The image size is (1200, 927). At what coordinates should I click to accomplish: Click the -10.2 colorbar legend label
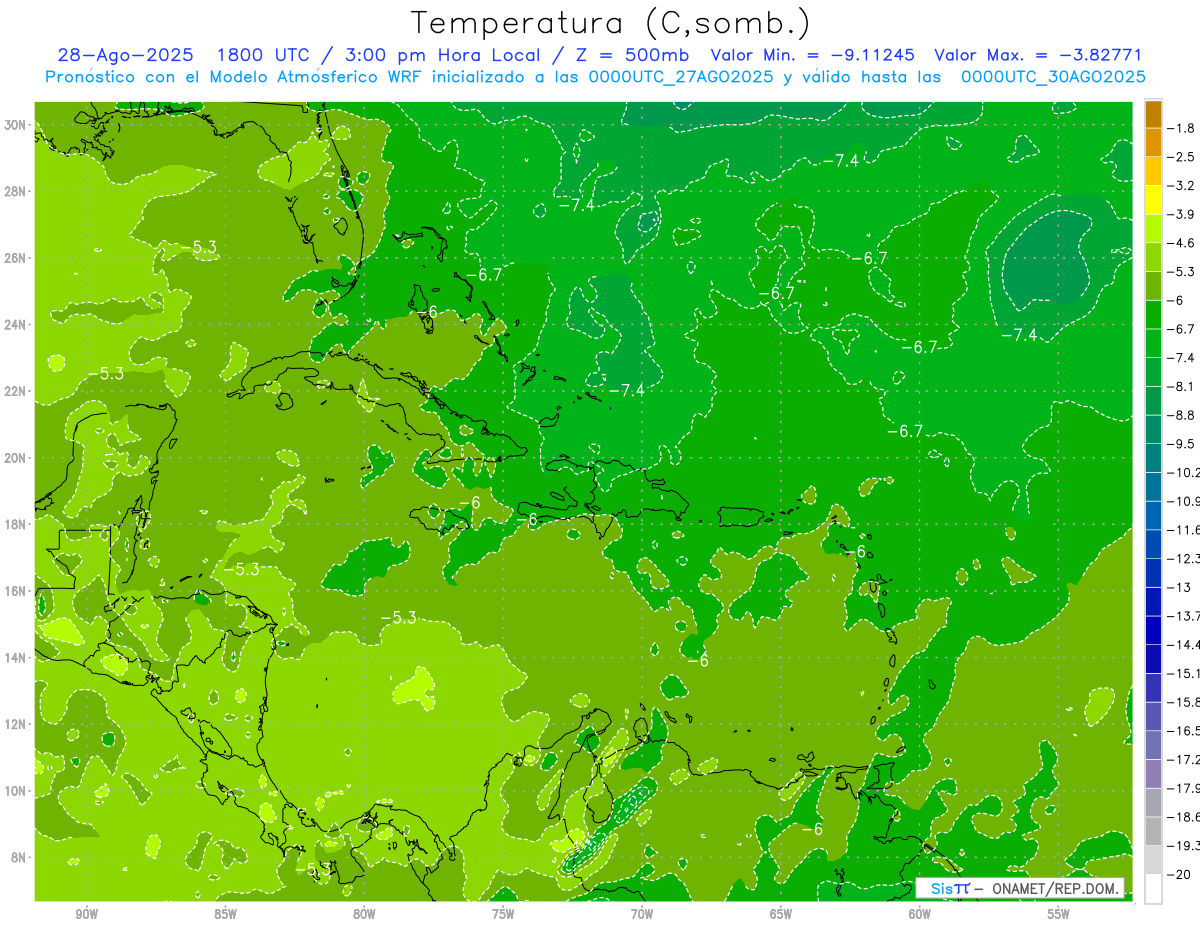tap(1183, 472)
